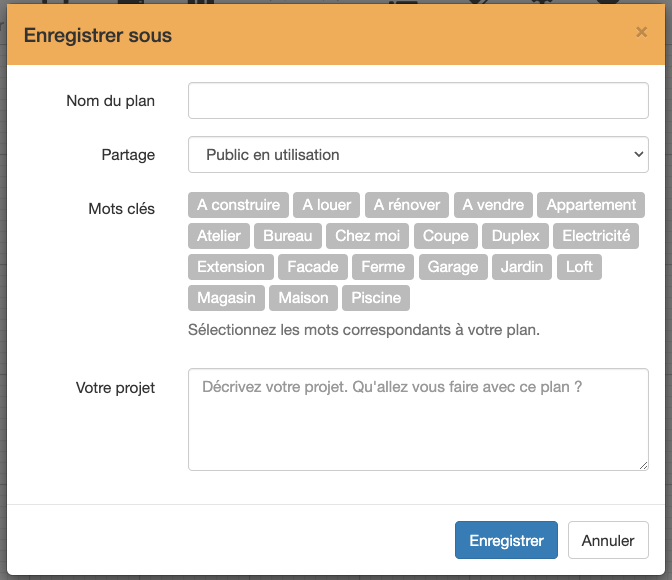Click the Votre projet description textarea
The width and height of the screenshot is (672, 580).
418,420
